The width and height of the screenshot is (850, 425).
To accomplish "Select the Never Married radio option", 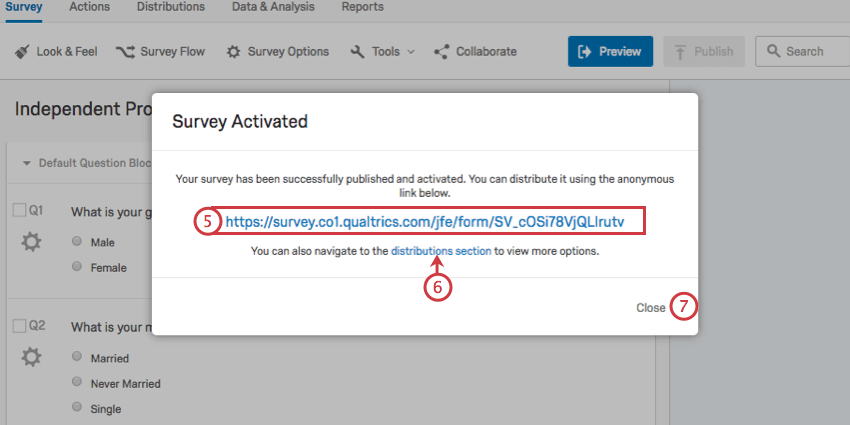I will (77, 382).
